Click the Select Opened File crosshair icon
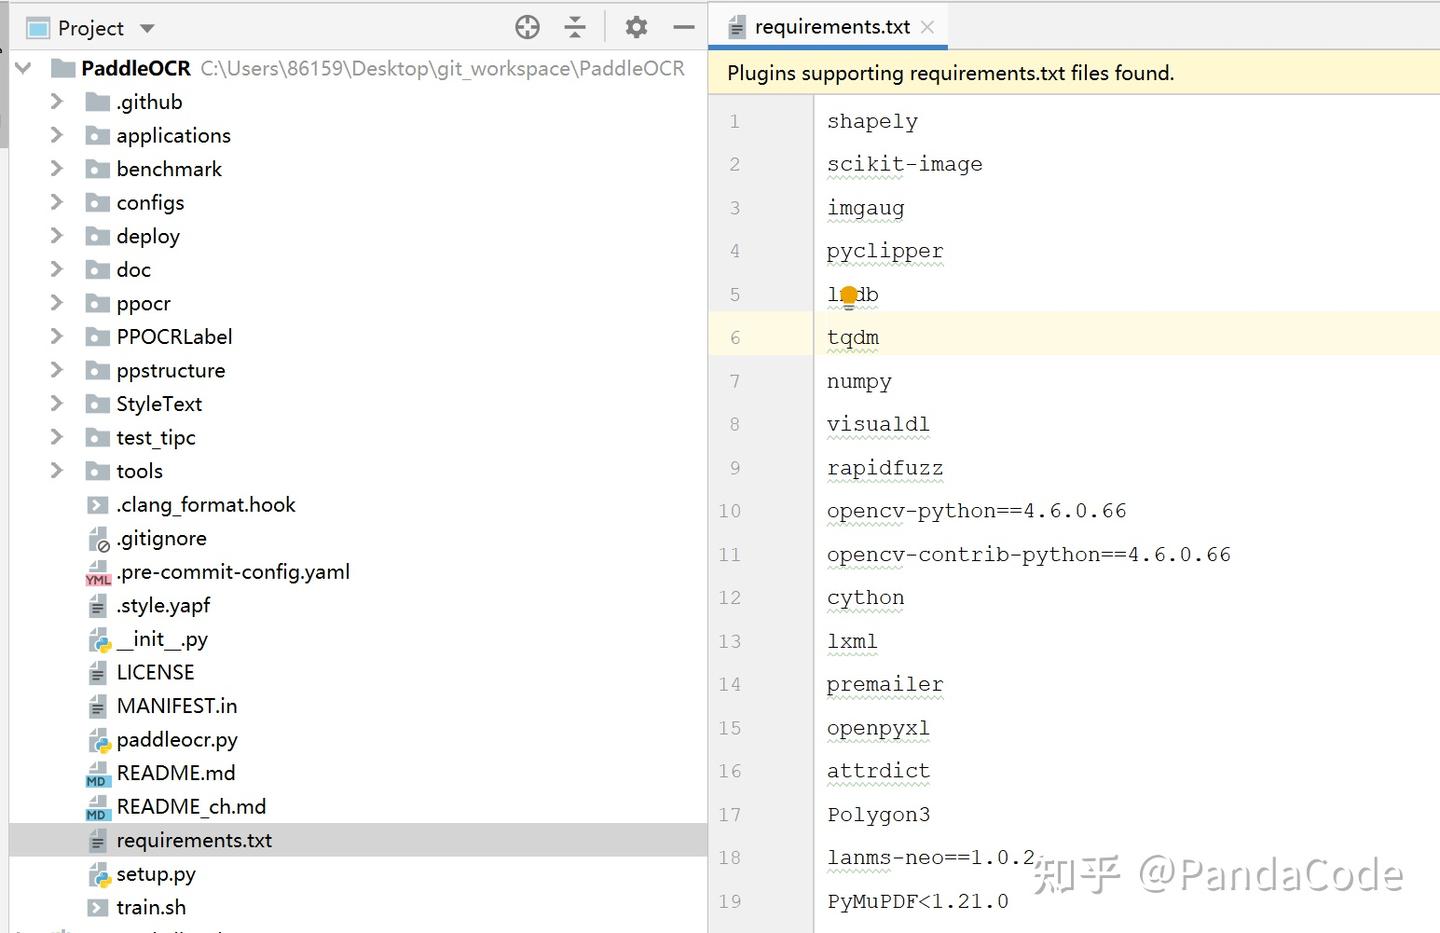Viewport: 1440px width, 933px height. pos(527,27)
